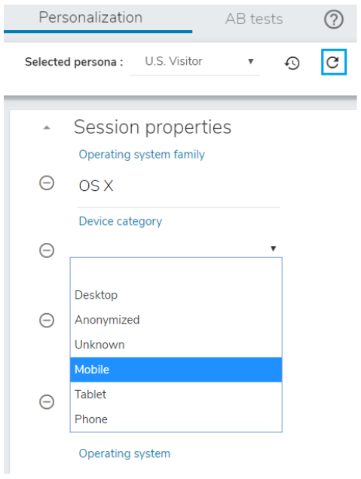The image size is (361, 479).
Task: Click the OS X value field
Action: (x=179, y=186)
